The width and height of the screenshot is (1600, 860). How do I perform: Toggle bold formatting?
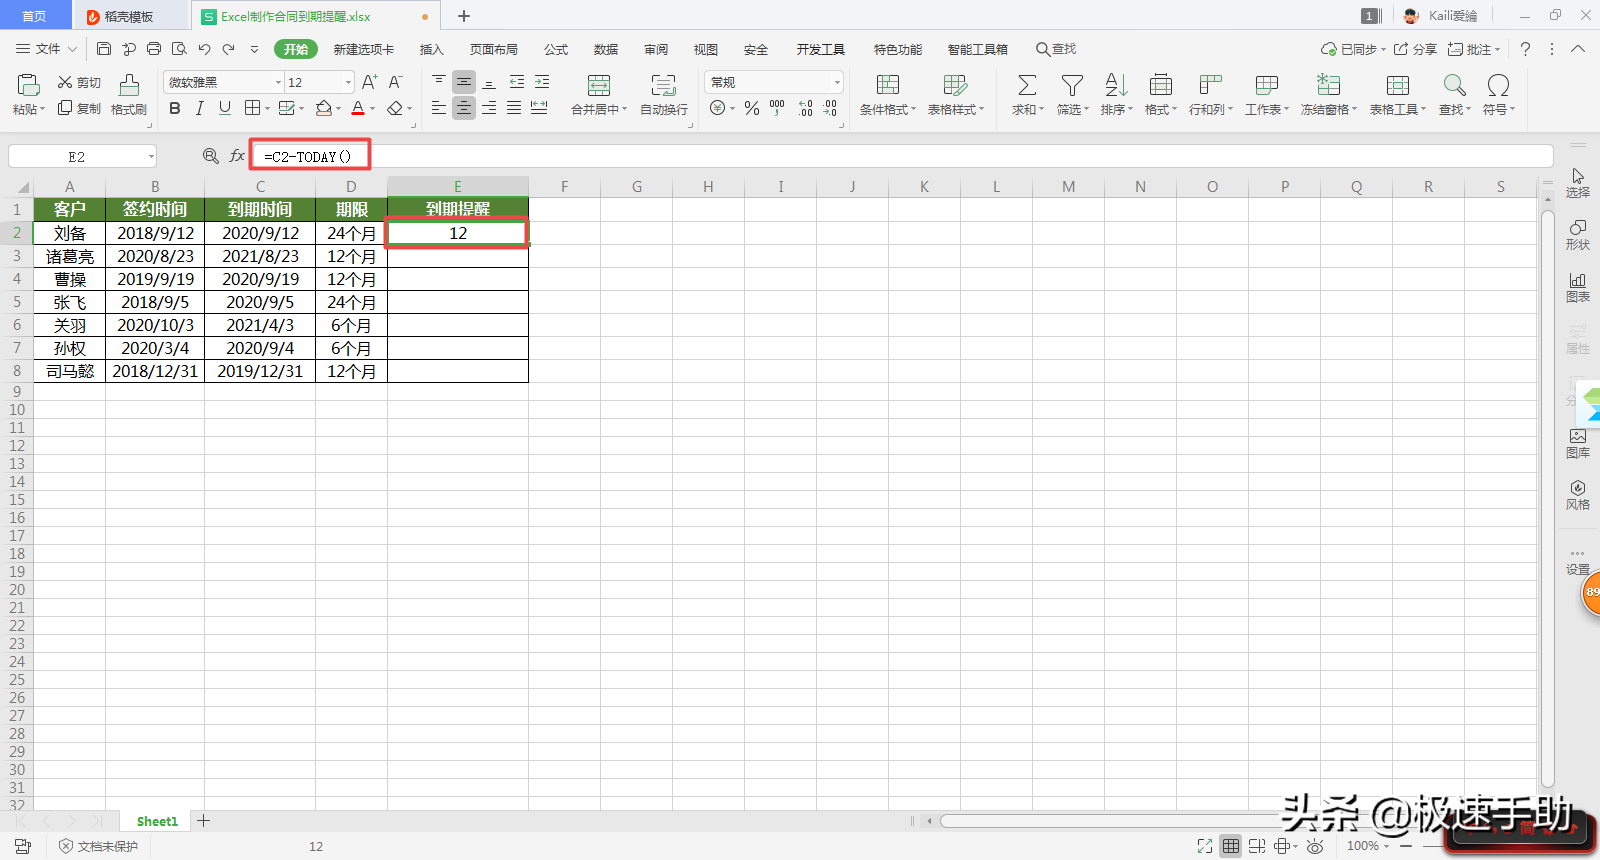[175, 108]
